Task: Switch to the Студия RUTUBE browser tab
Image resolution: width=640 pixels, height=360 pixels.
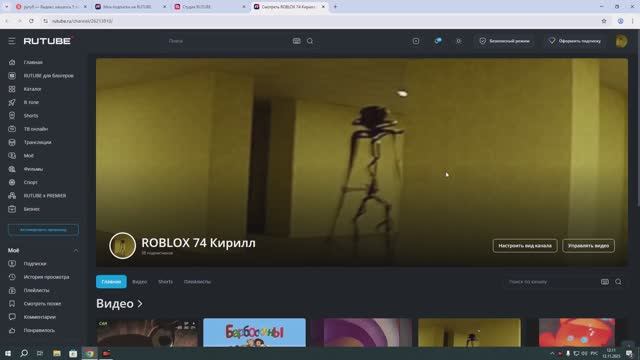Action: click(x=208, y=7)
